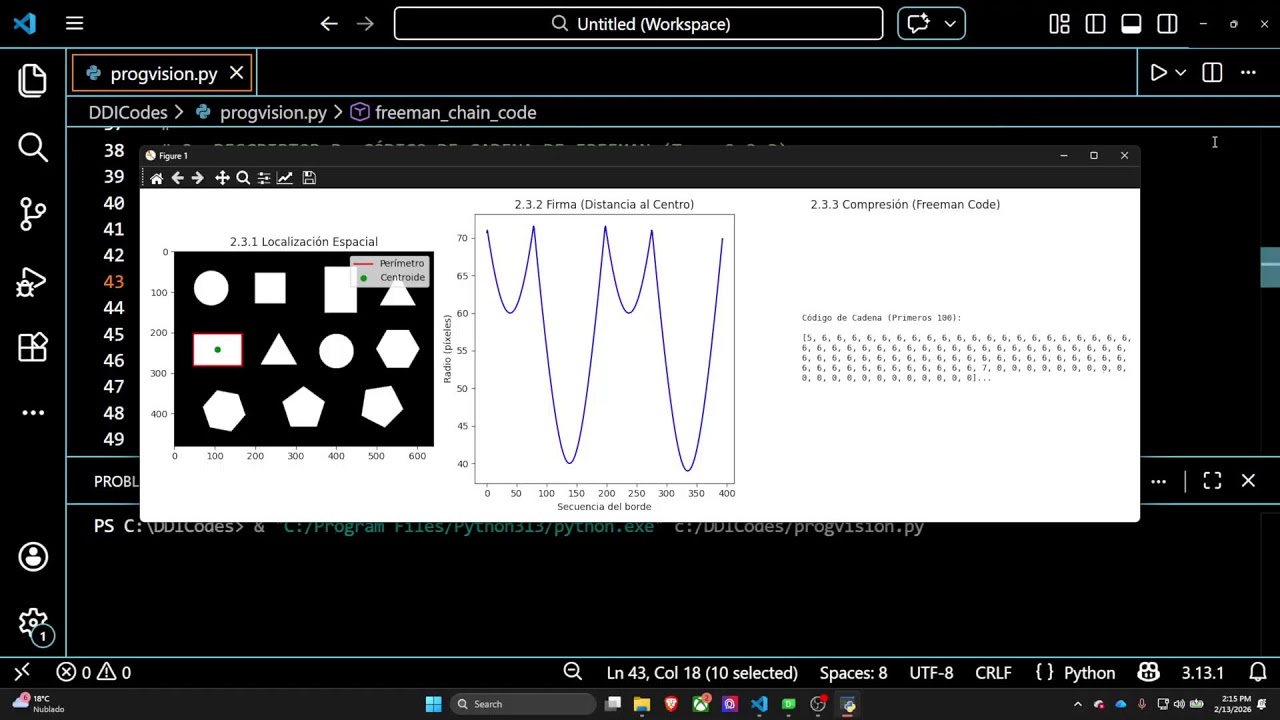Save the figure with the disk icon

coord(309,178)
